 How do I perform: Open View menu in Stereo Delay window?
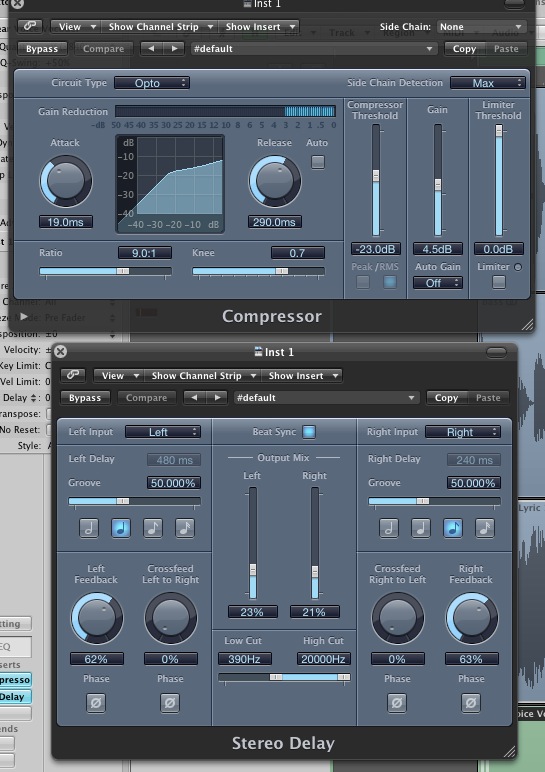[x=119, y=375]
